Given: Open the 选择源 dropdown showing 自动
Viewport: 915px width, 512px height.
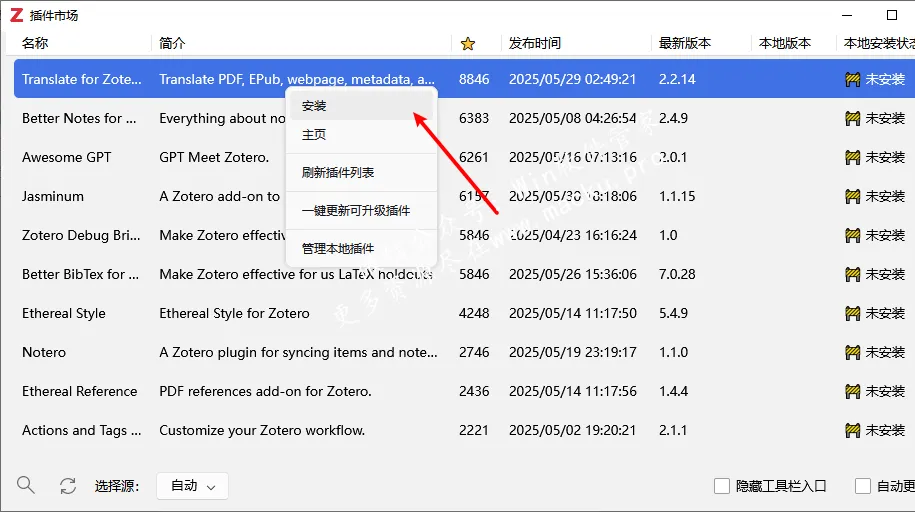Looking at the screenshot, I should point(192,486).
